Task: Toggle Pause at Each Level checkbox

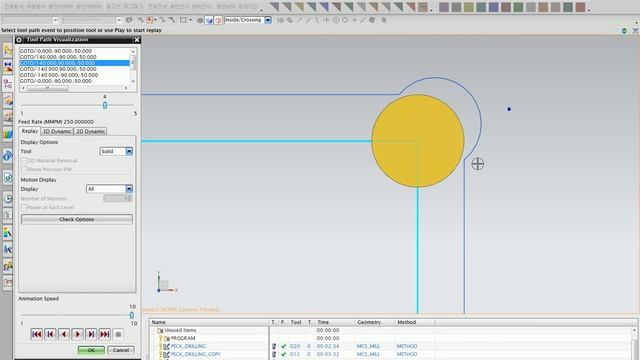Action: [24, 207]
